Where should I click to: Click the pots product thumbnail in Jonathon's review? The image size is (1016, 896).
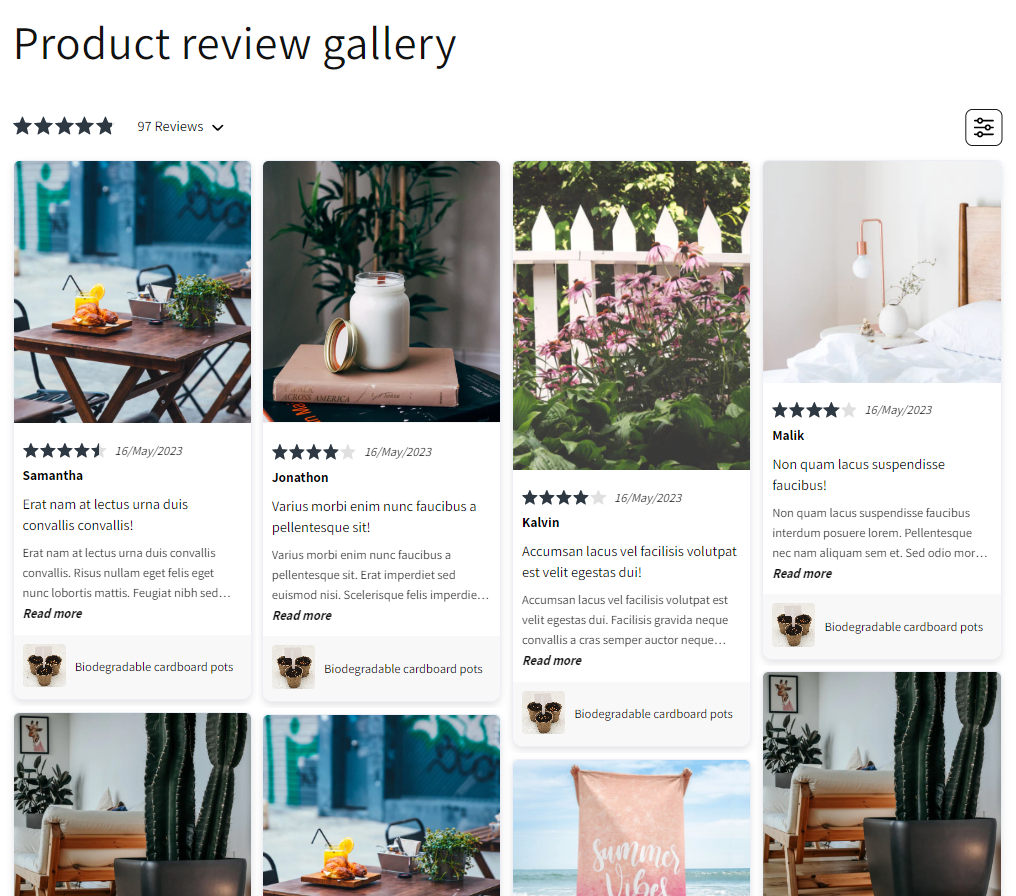tap(294, 667)
